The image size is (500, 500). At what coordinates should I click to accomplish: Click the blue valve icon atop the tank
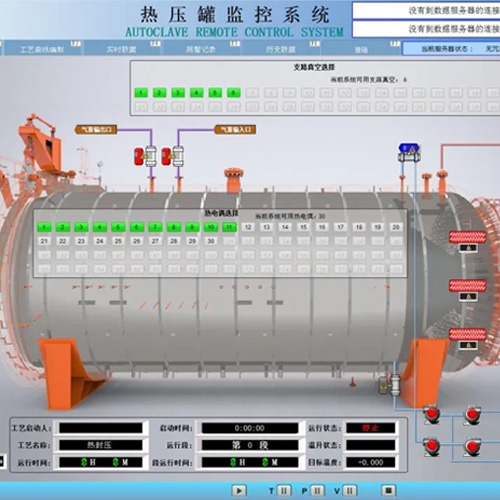[409, 148]
